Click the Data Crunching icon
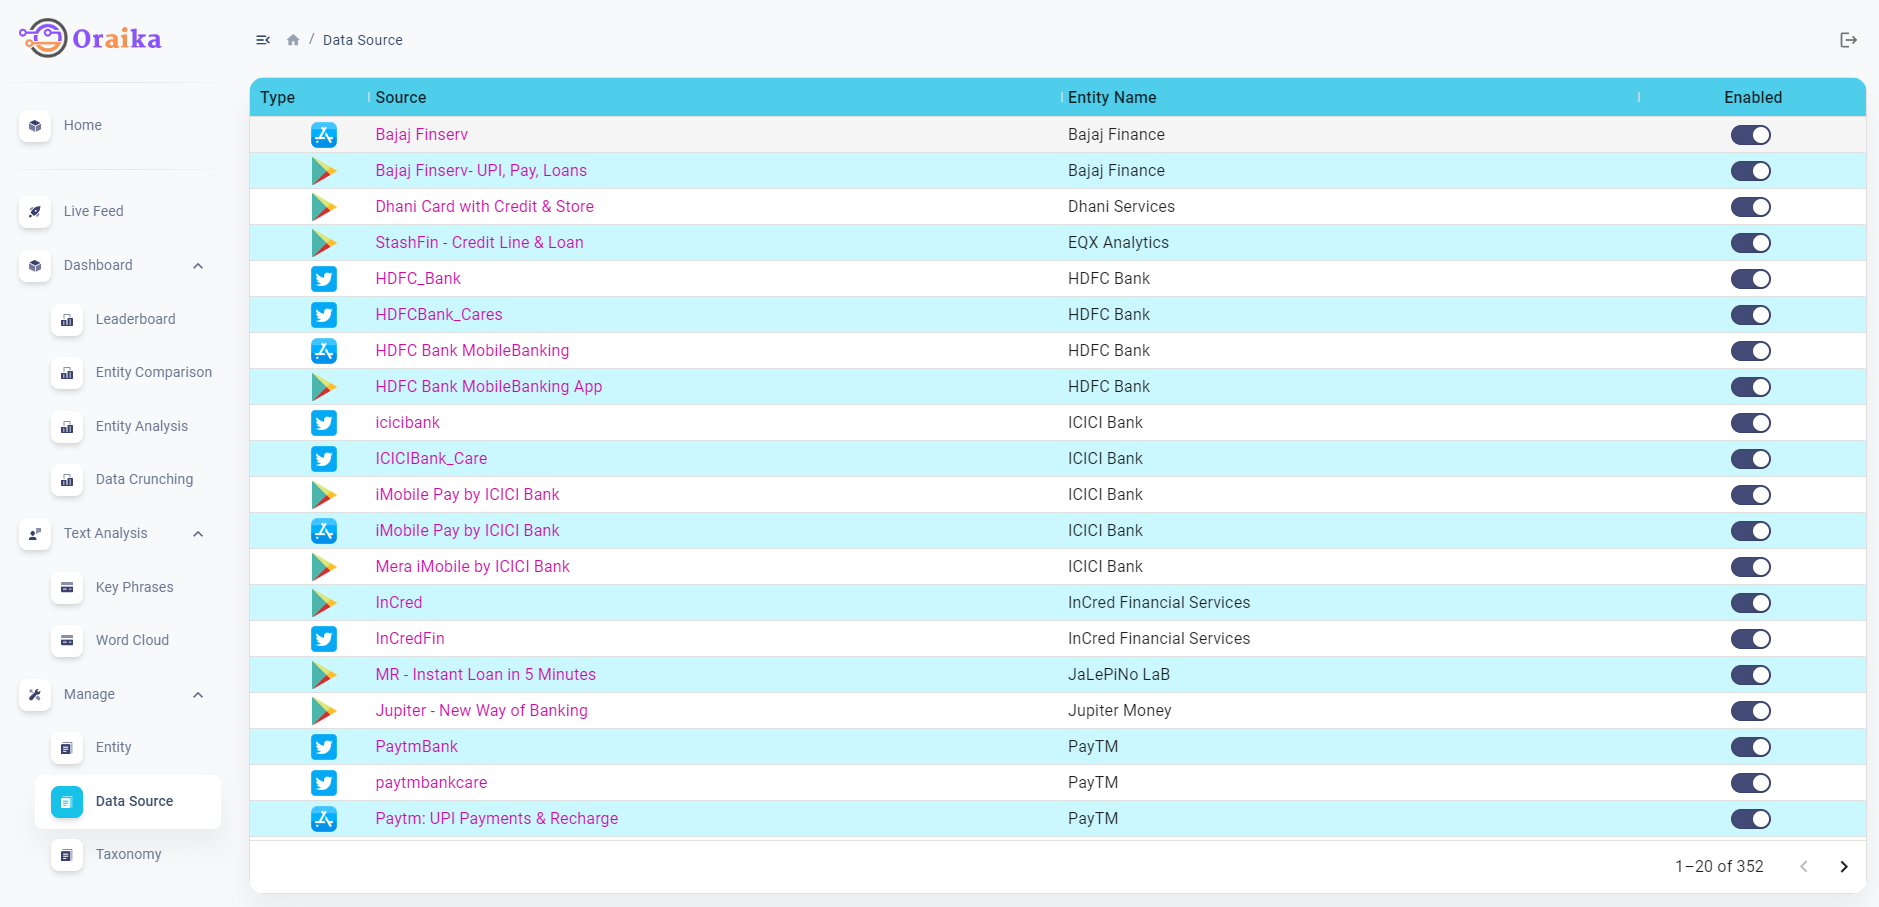The width and height of the screenshot is (1879, 907). 67,480
